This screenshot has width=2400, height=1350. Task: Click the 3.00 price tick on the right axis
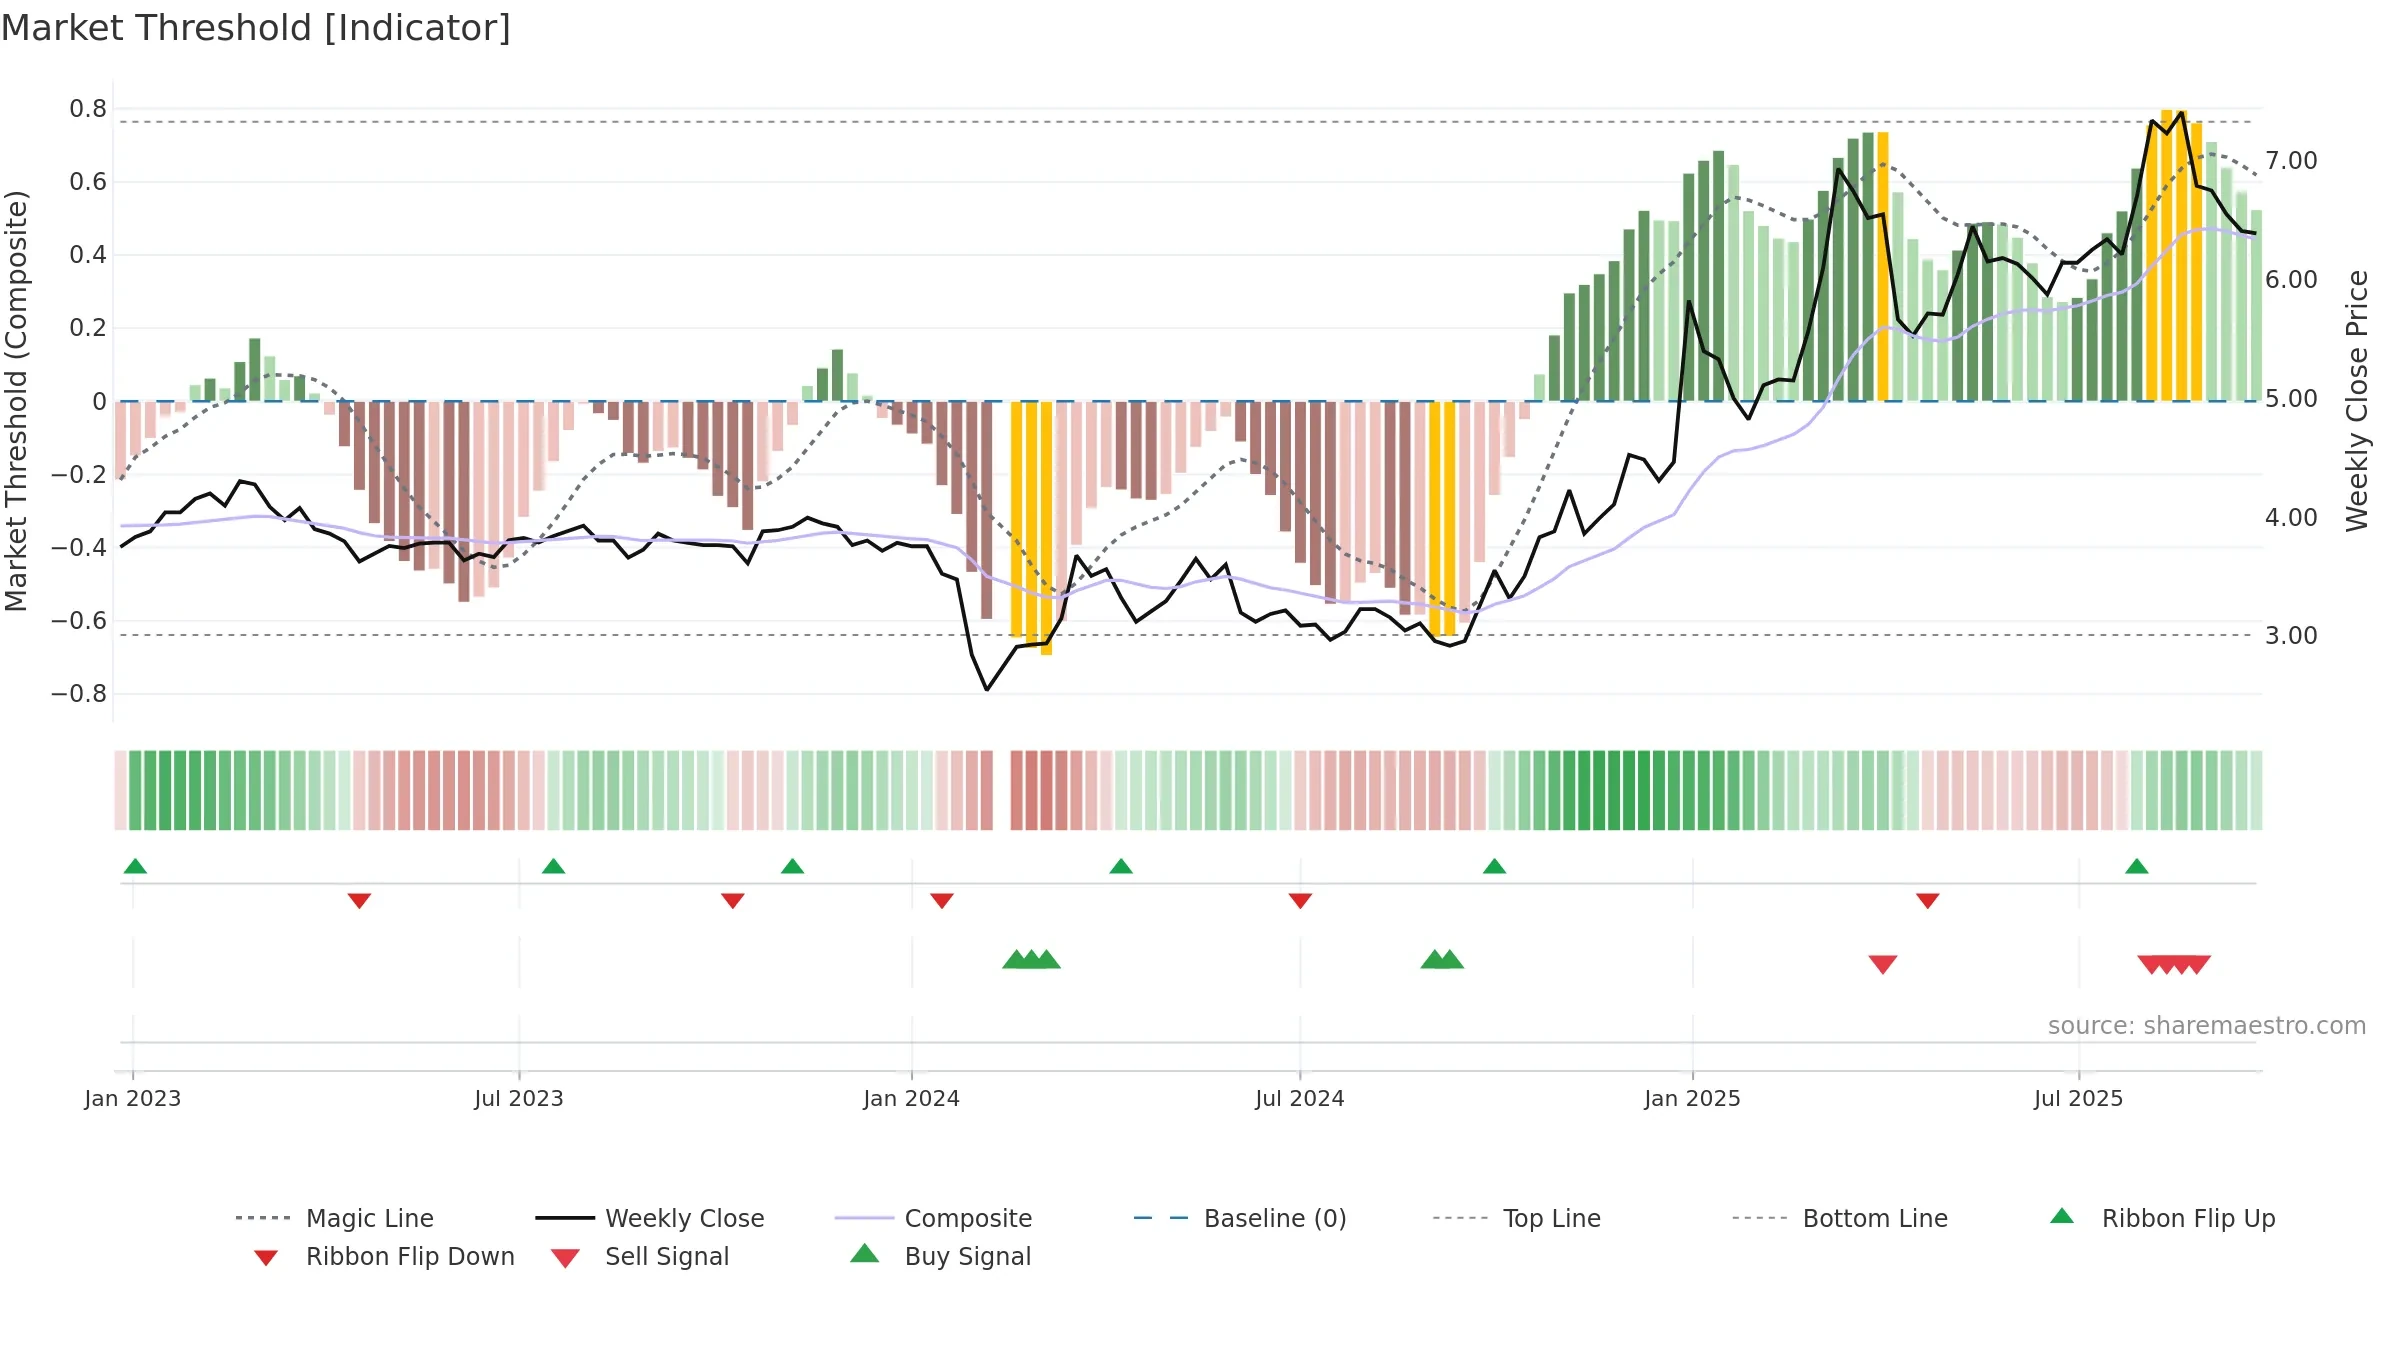pos(2291,635)
